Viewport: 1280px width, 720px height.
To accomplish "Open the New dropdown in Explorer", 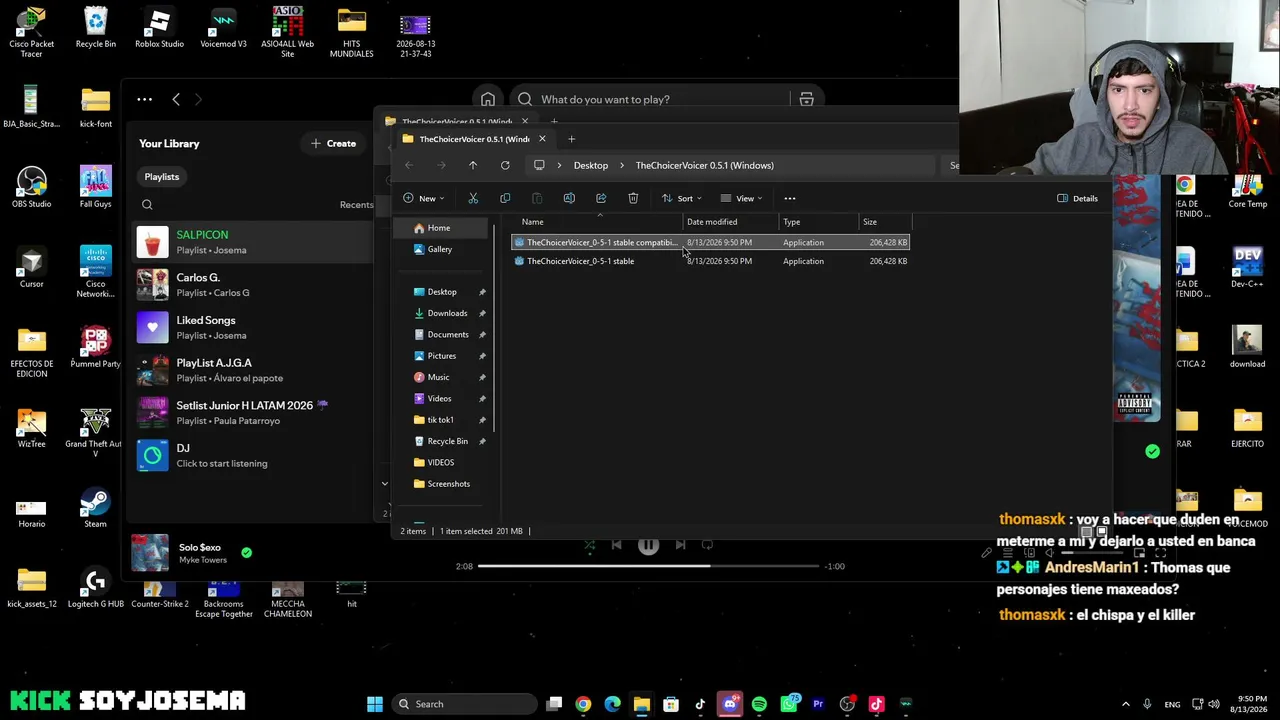I will click(x=424, y=198).
